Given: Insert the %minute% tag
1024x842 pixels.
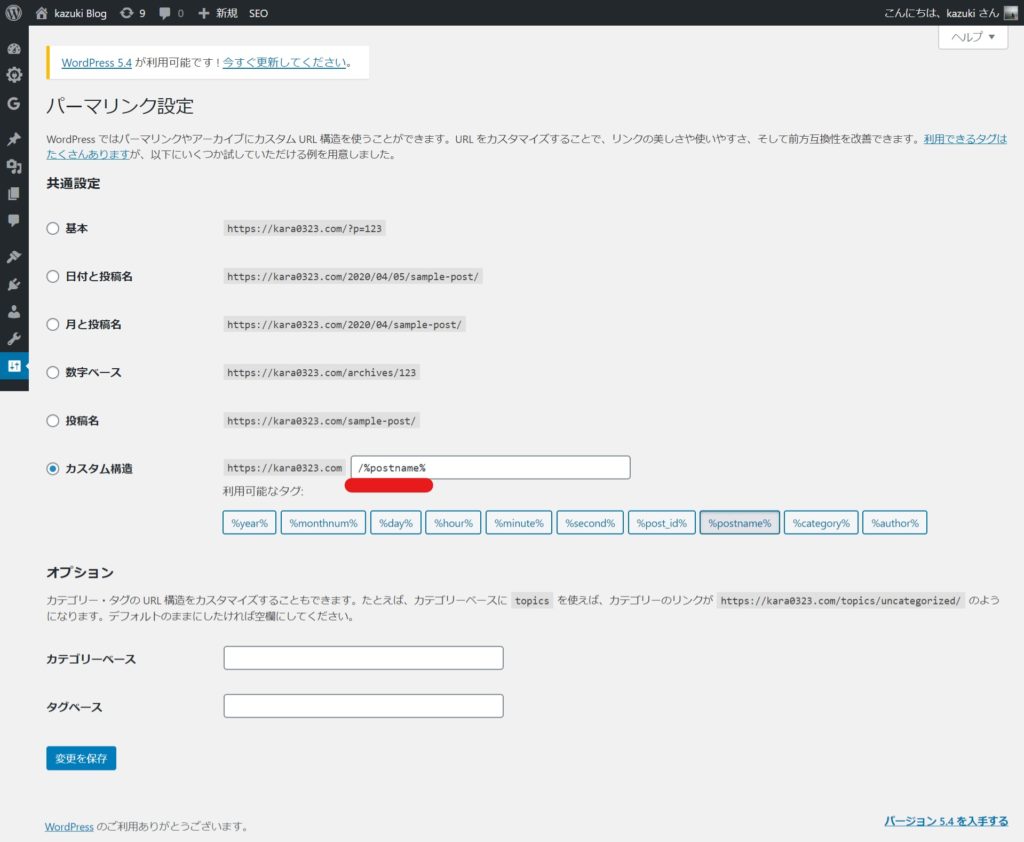Looking at the screenshot, I should [x=519, y=523].
